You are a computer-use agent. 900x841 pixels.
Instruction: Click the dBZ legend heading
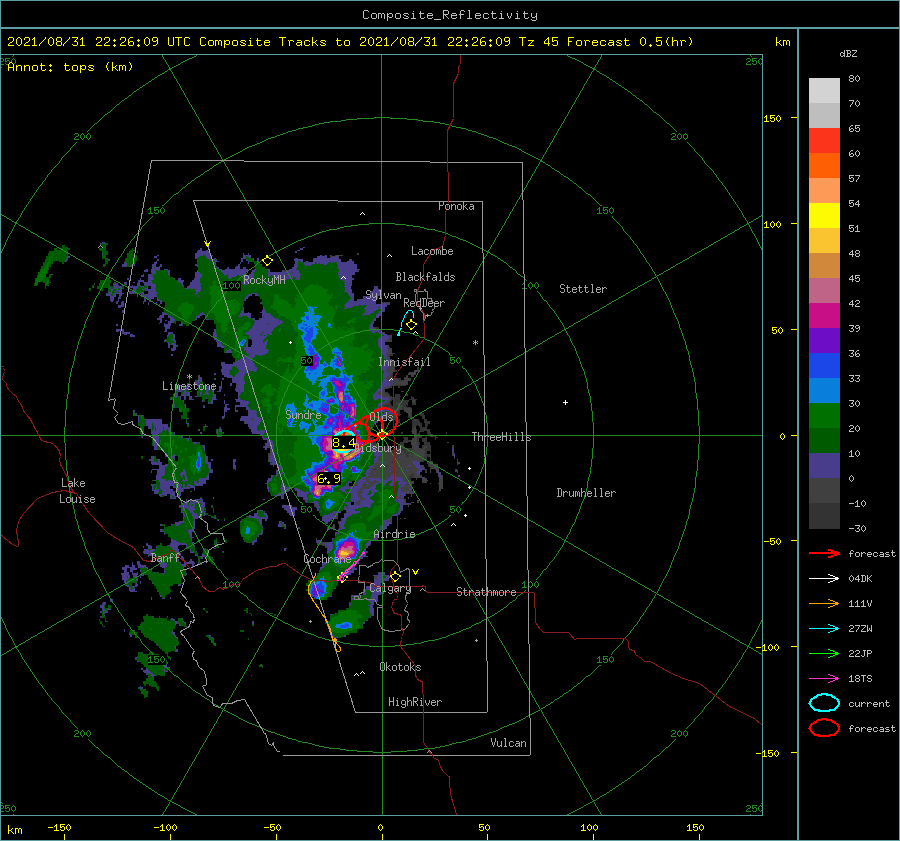[x=848, y=53]
